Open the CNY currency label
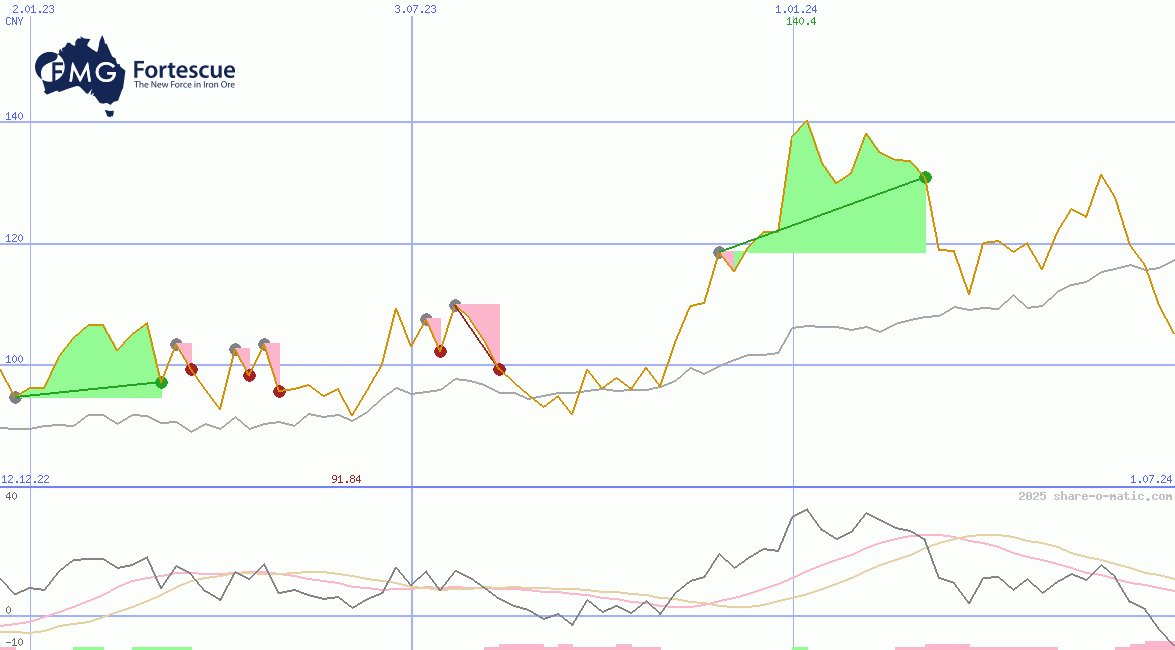The image size is (1175, 650). (x=12, y=21)
